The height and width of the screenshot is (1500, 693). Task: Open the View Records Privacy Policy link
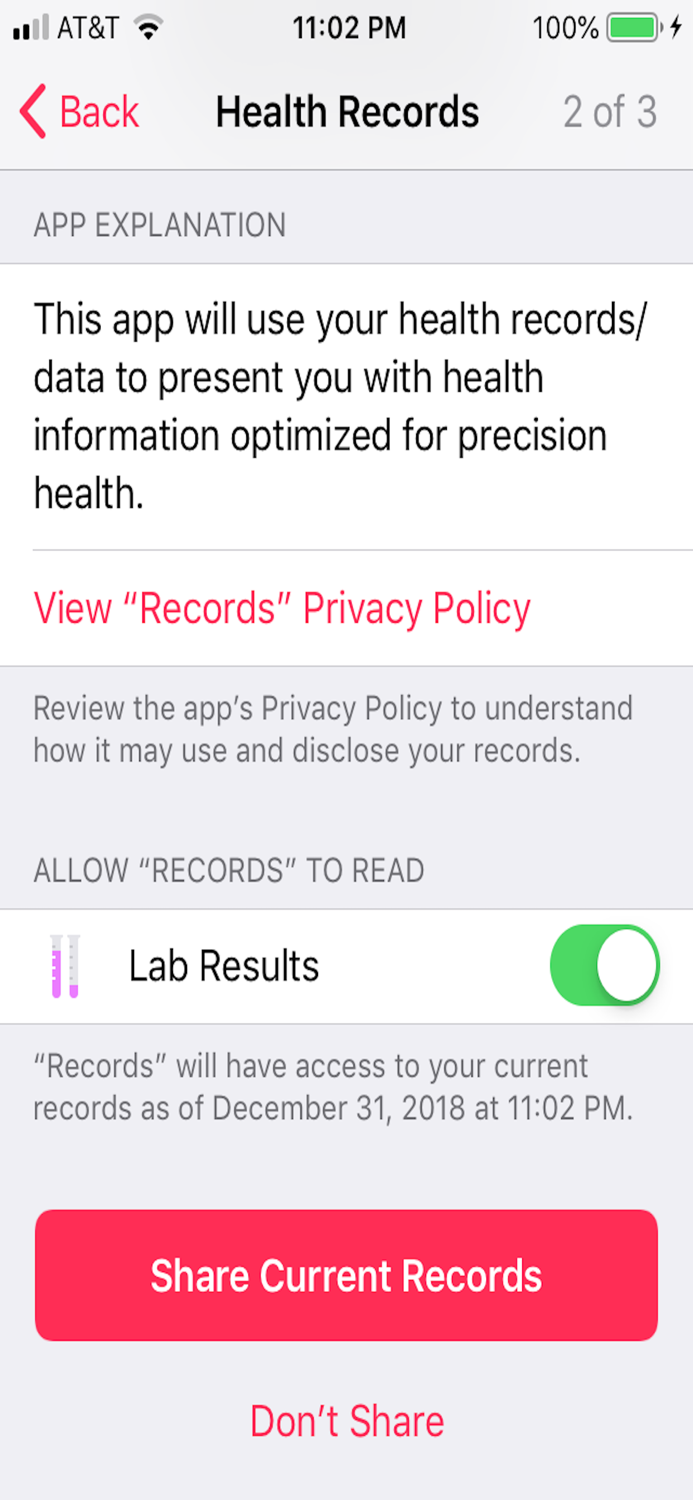point(281,608)
